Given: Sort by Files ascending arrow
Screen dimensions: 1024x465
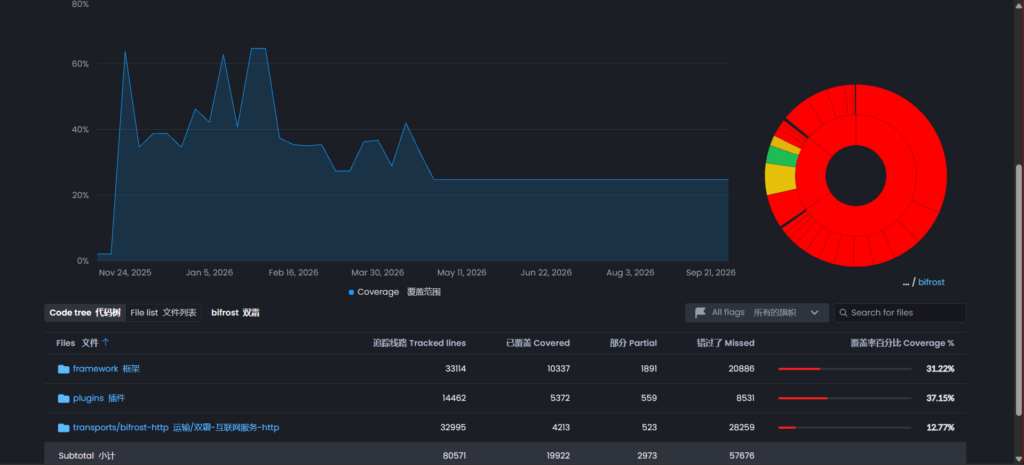Looking at the screenshot, I should (x=106, y=342).
